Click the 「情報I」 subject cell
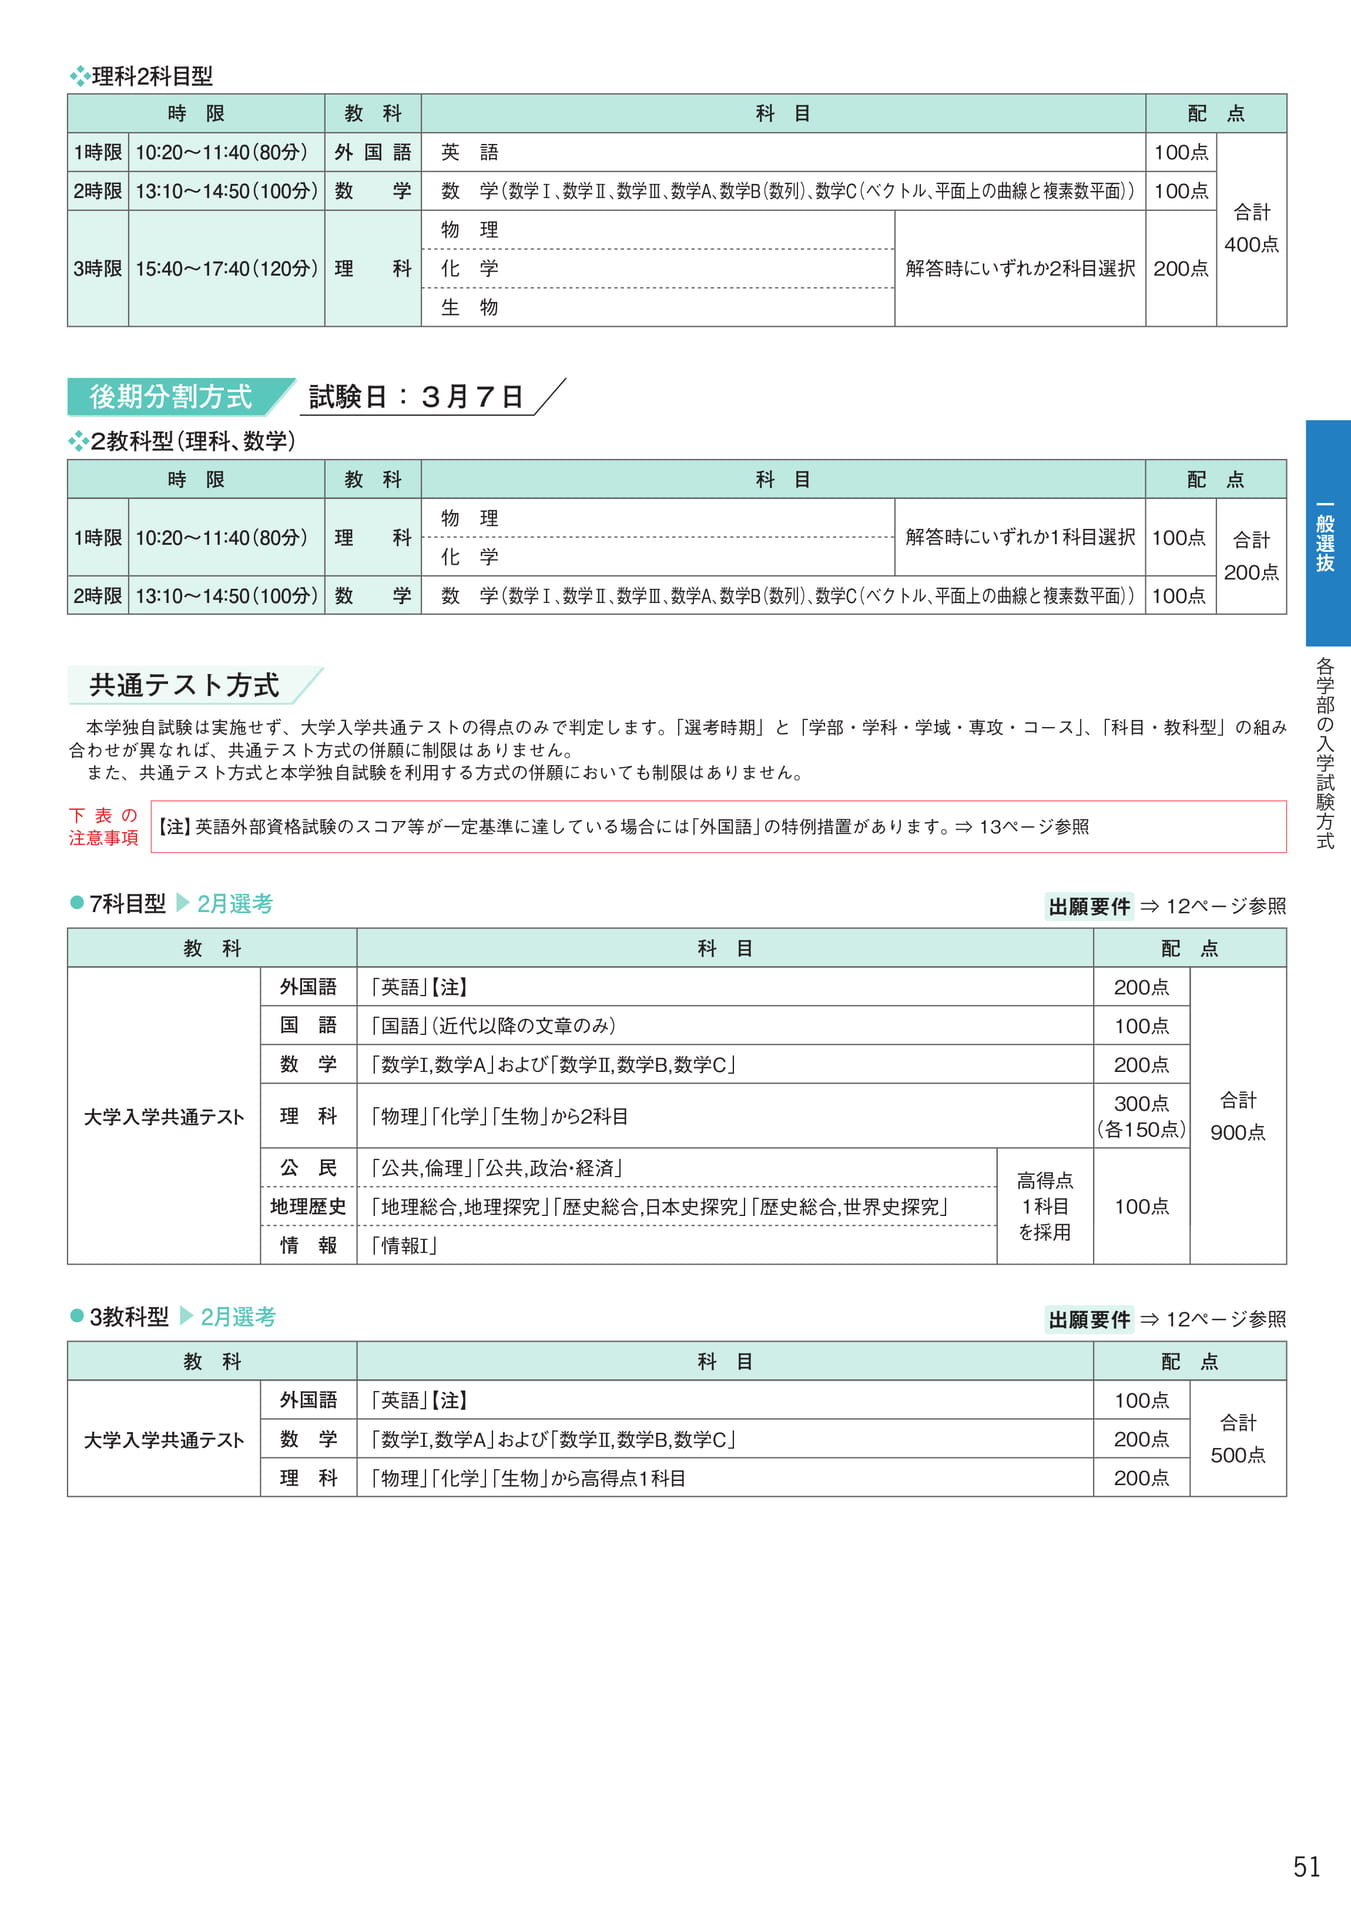 pyautogui.click(x=677, y=1245)
